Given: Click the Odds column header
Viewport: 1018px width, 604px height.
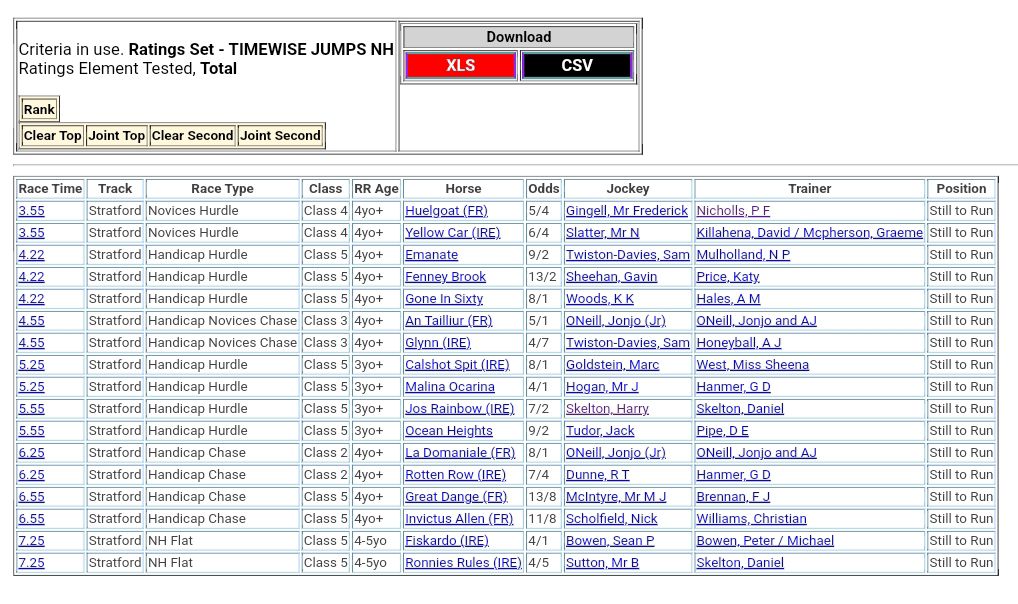Looking at the screenshot, I should point(544,189).
